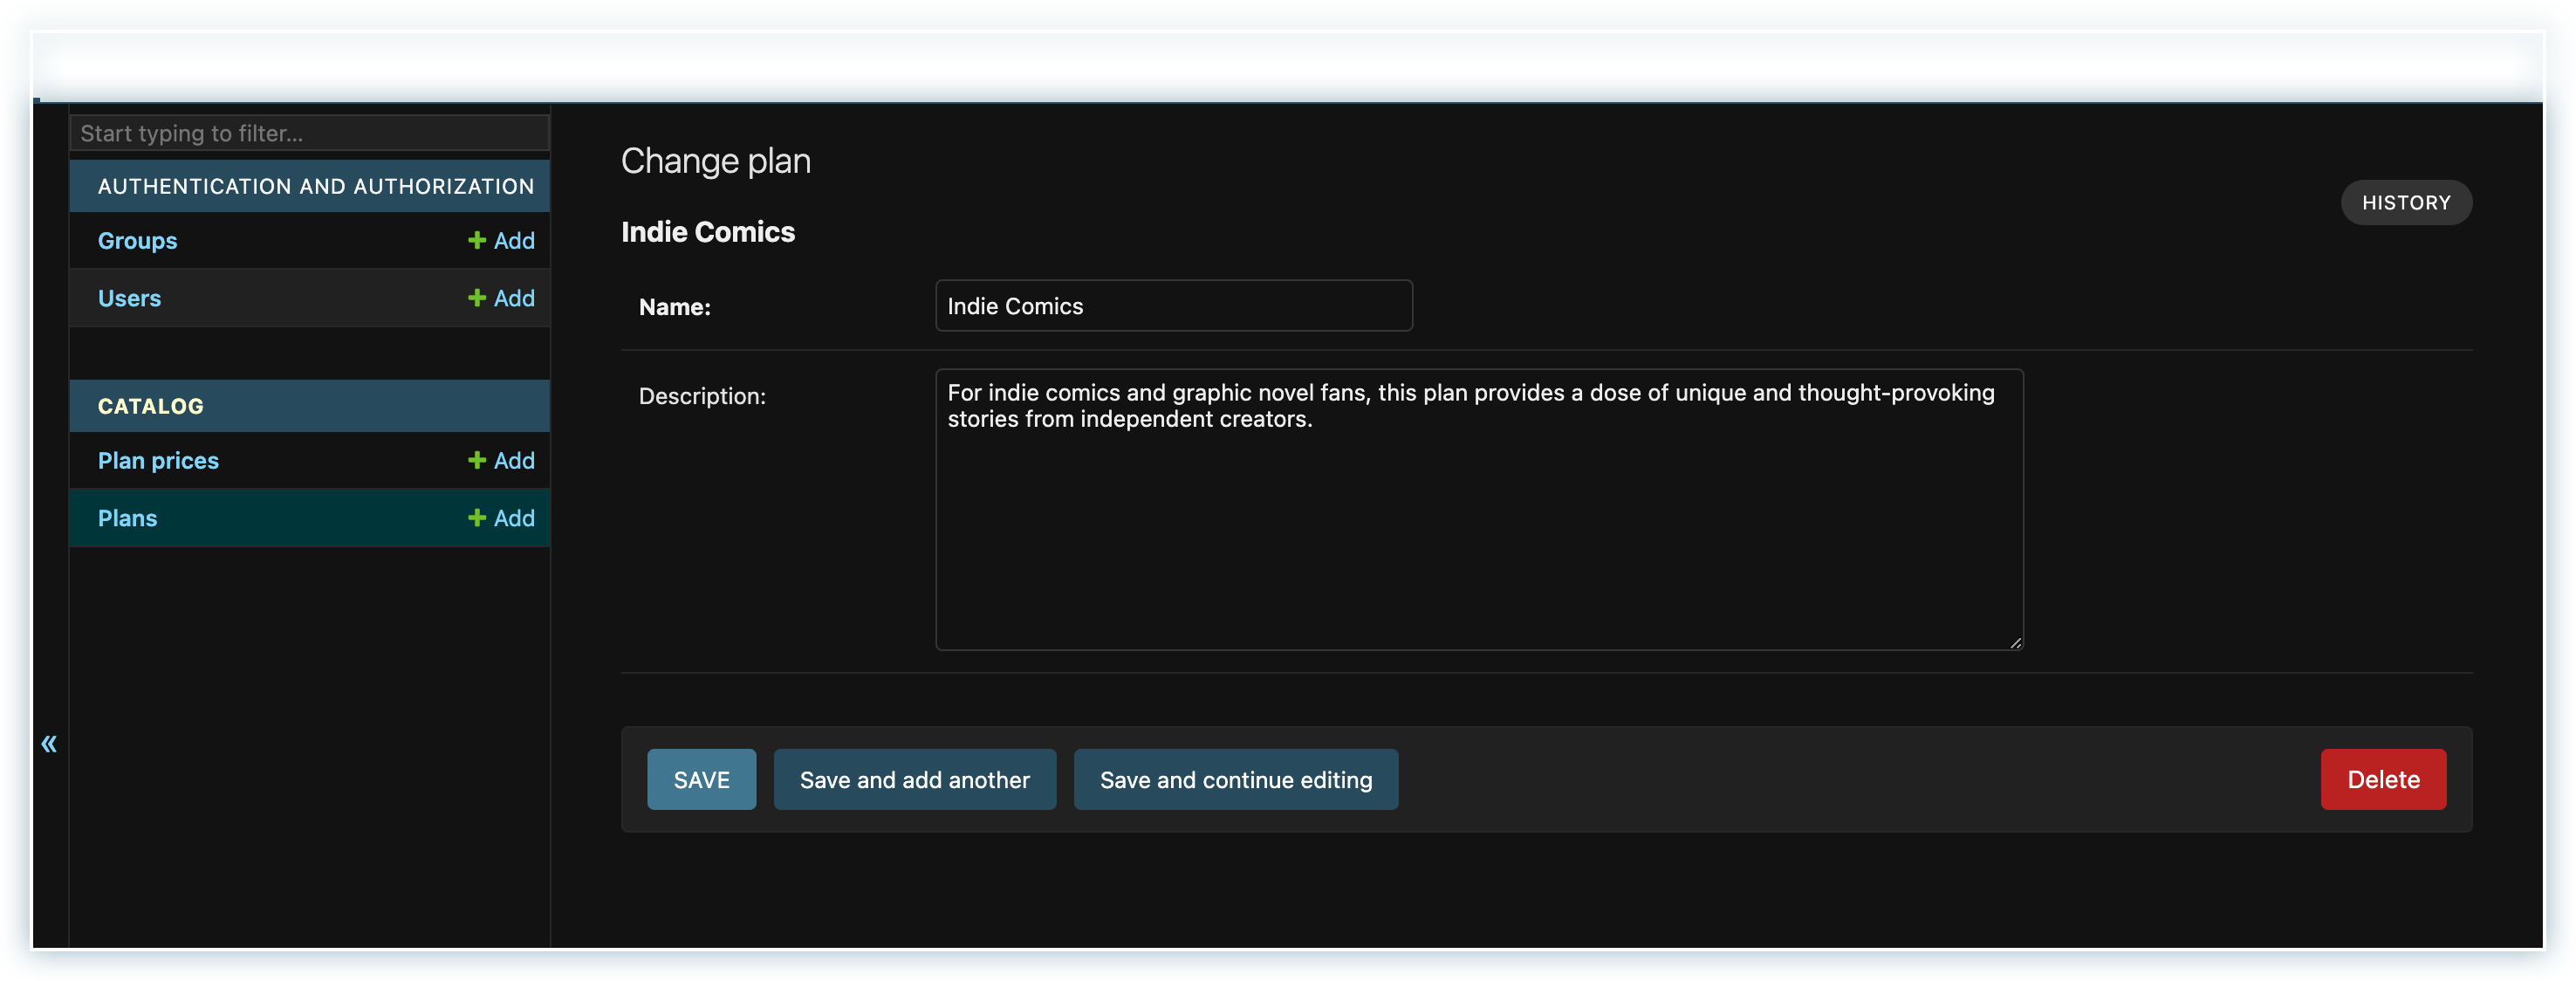
Task: Open the Plan prices list
Action: [158, 461]
